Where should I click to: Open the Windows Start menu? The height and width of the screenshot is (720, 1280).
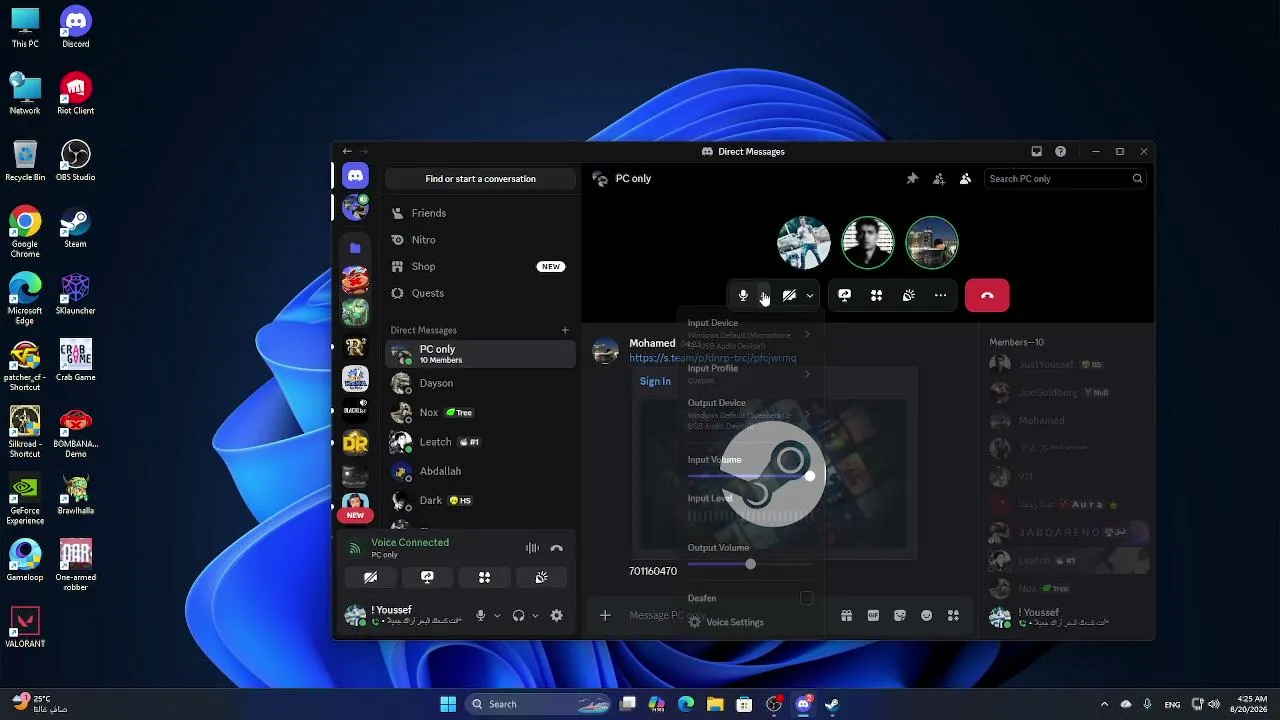pos(448,704)
